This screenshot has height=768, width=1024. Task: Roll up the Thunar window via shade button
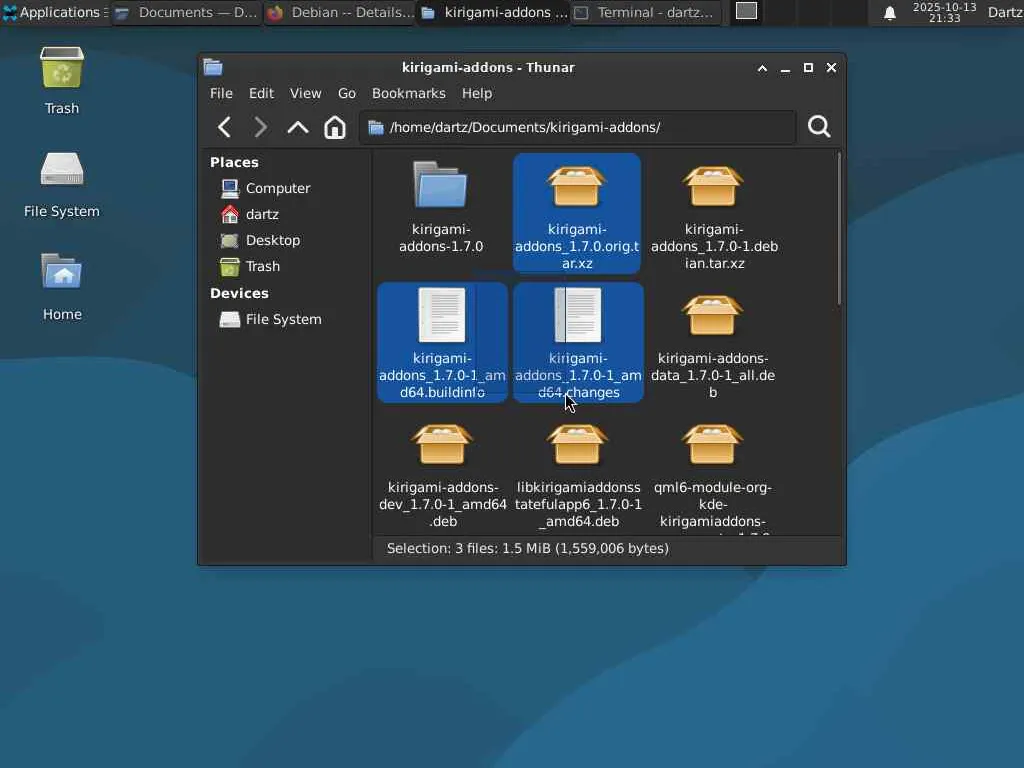[762, 68]
